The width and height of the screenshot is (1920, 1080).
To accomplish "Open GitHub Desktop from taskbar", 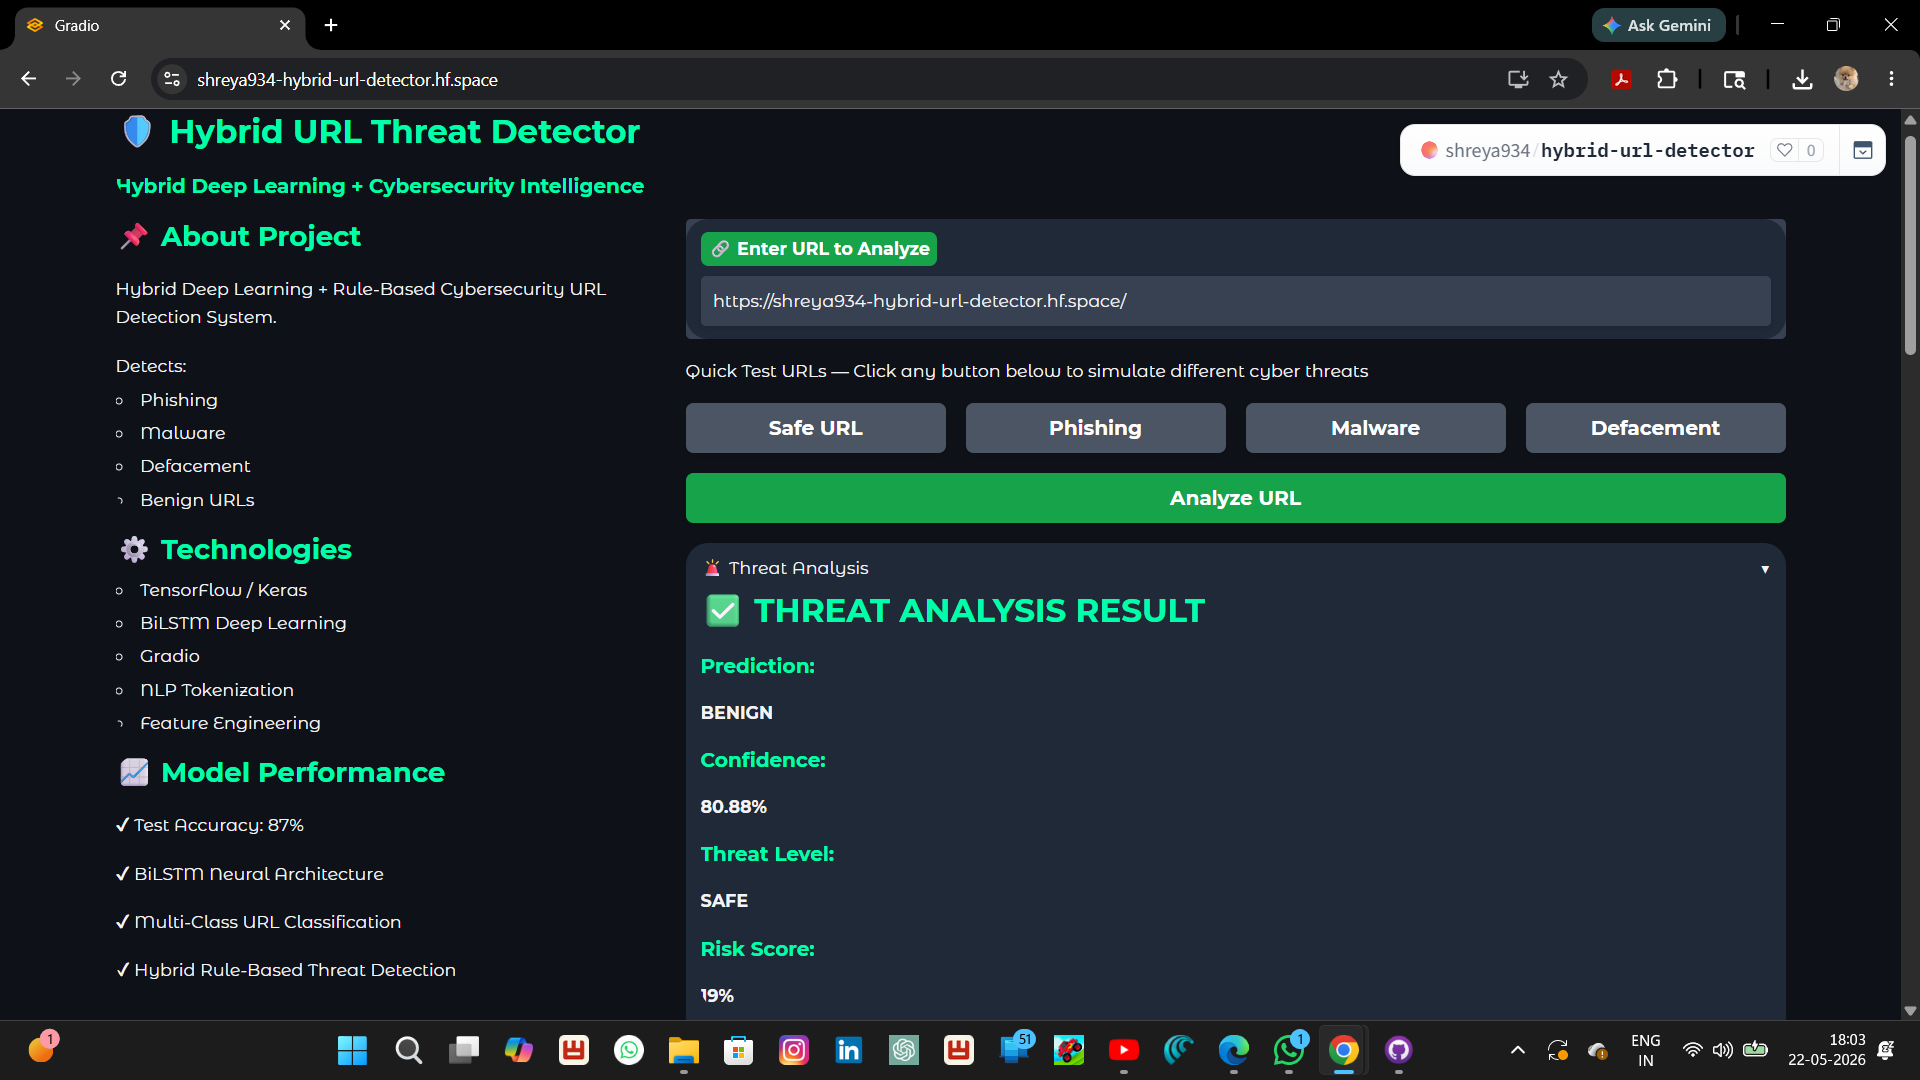I will 1399,1050.
